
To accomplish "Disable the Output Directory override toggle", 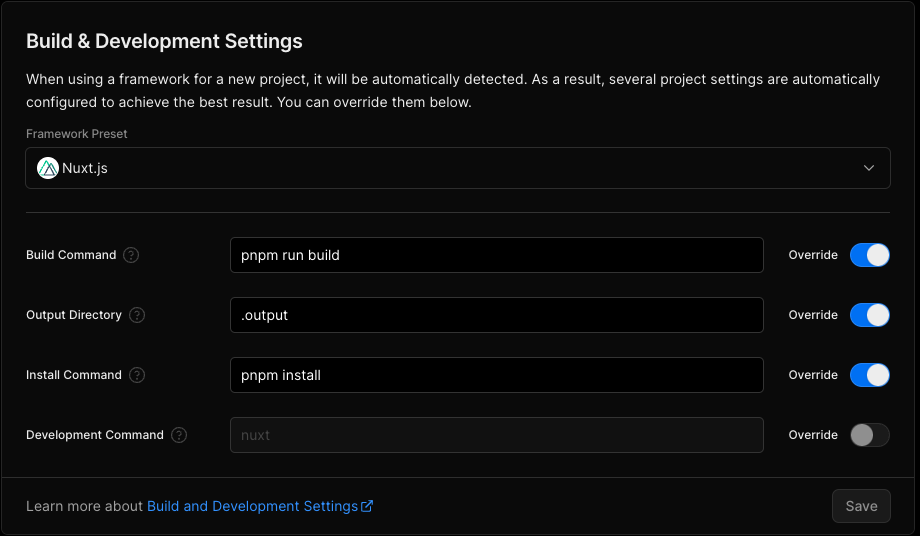I will pos(870,315).
